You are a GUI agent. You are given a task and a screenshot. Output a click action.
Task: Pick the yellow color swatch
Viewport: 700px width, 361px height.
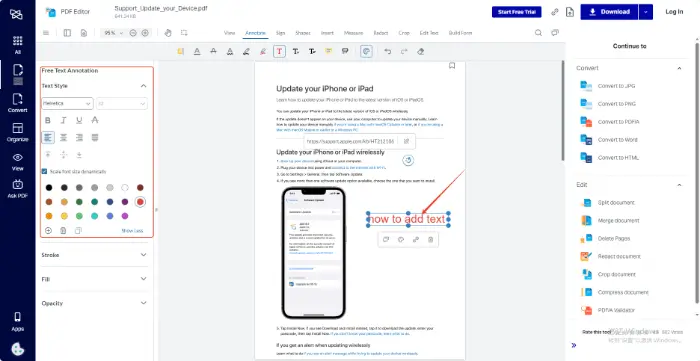64,216
